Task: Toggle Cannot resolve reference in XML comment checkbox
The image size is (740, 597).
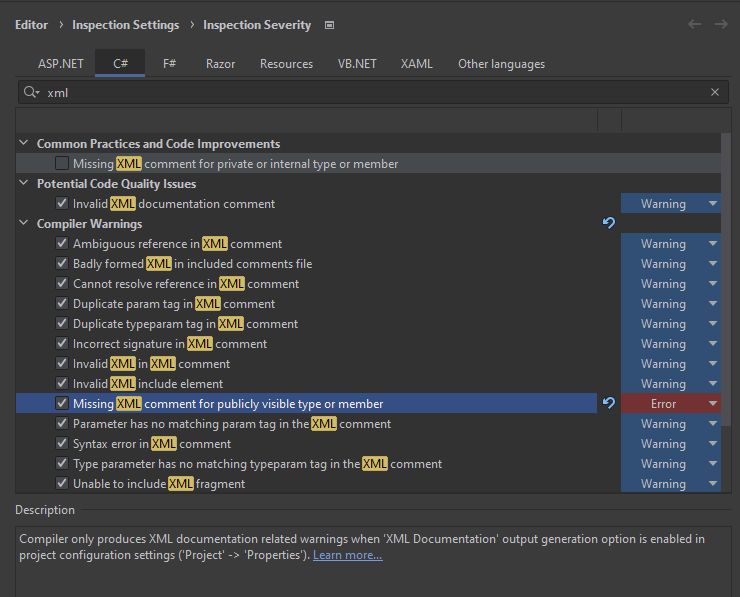Action: pyautogui.click(x=62, y=283)
